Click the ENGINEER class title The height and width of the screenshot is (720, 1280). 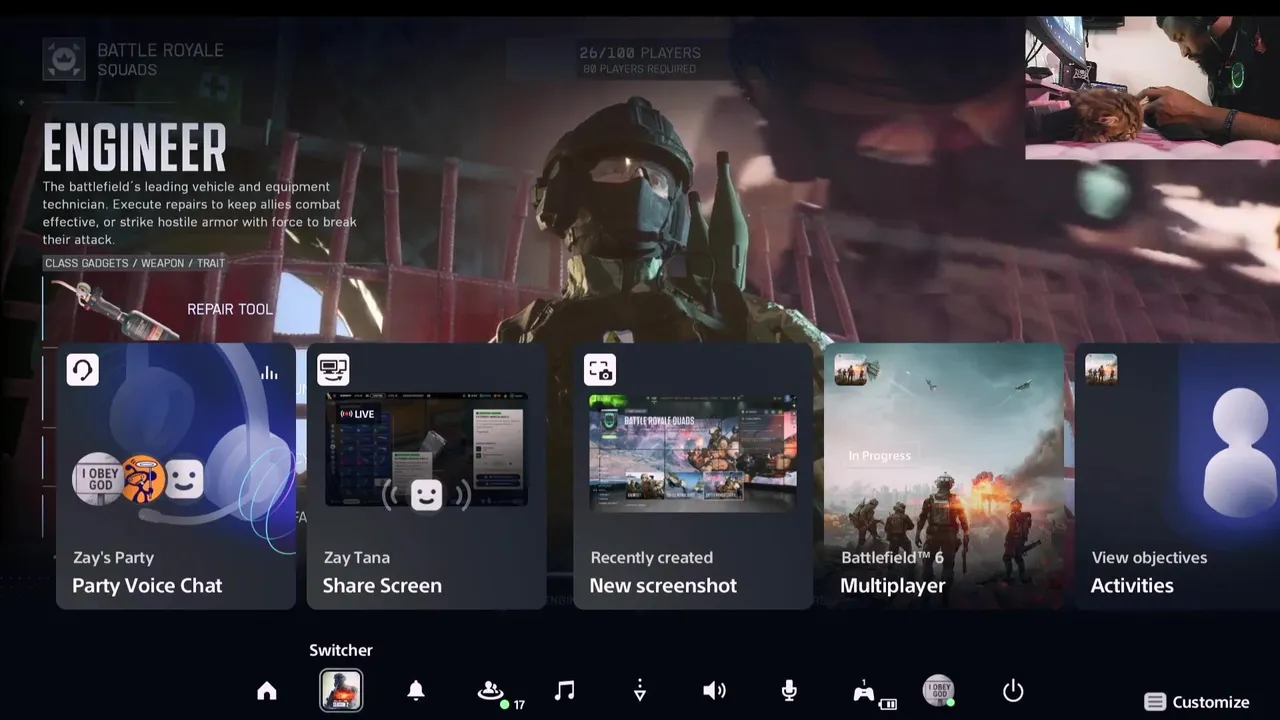coord(135,149)
